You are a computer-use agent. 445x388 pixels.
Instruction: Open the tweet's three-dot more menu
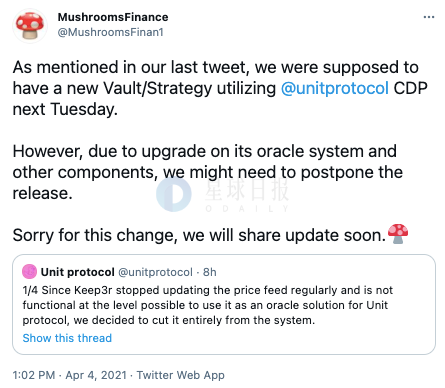pos(429,17)
